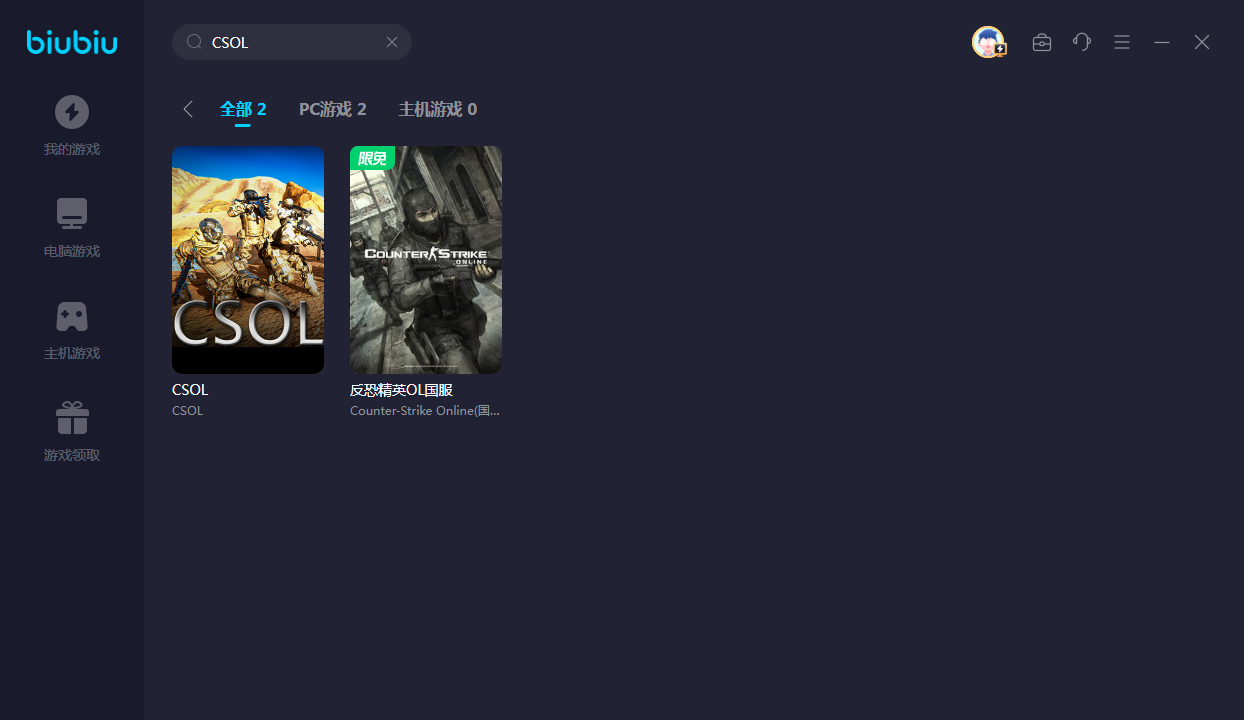Go back using the left chevron
The image size is (1244, 720).
click(188, 109)
